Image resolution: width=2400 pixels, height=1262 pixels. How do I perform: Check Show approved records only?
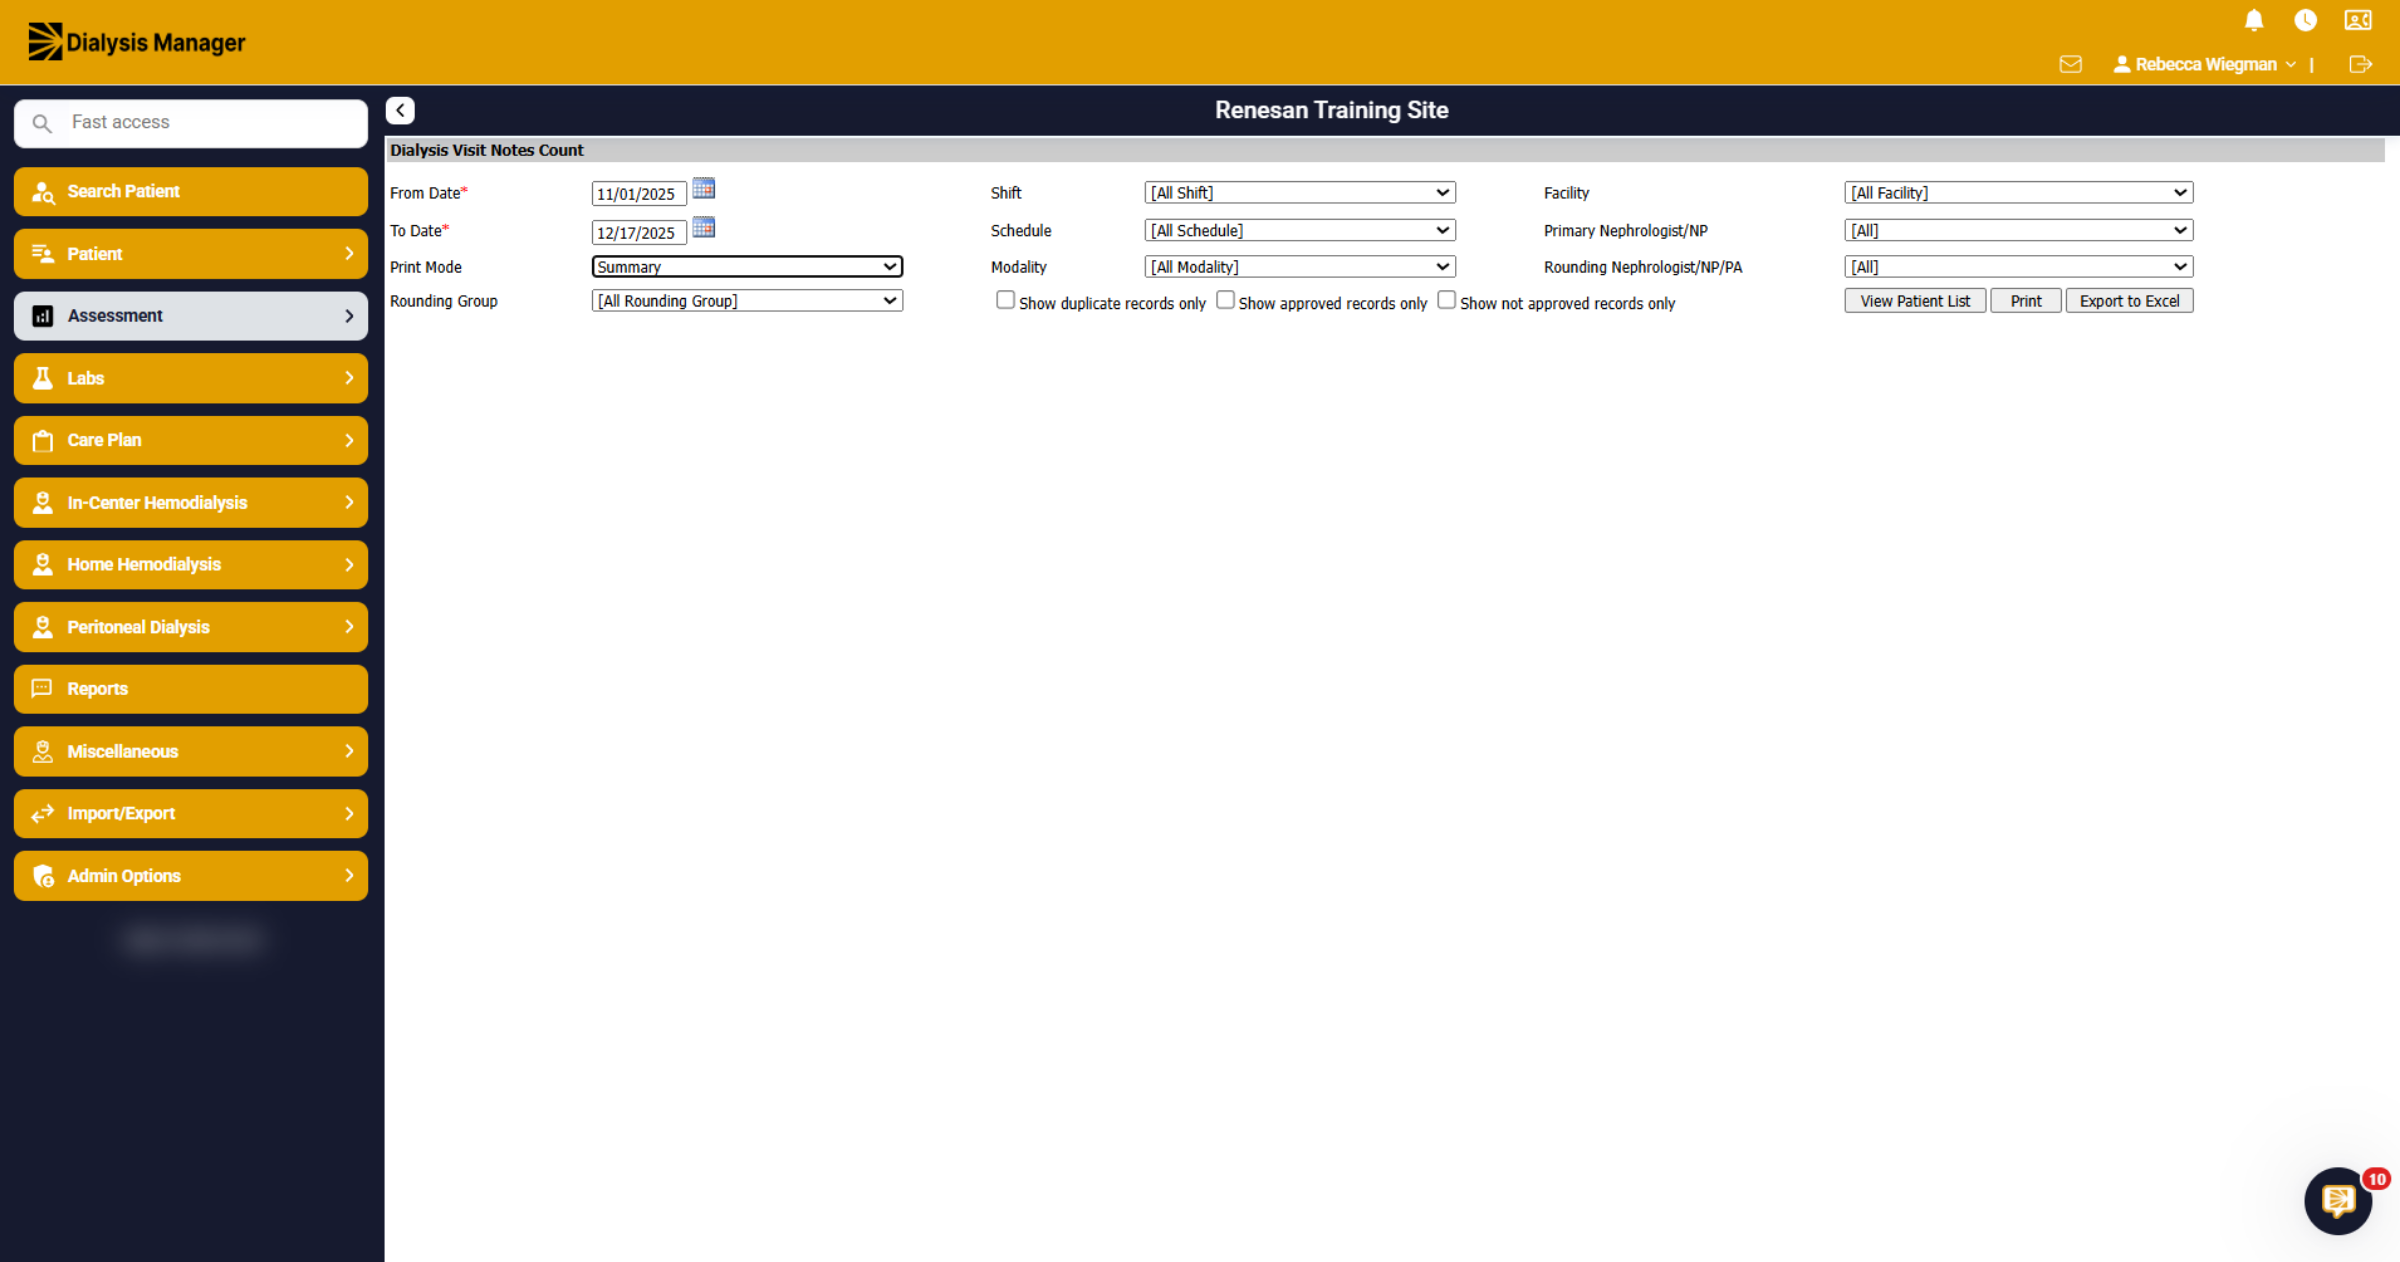coord(1225,300)
